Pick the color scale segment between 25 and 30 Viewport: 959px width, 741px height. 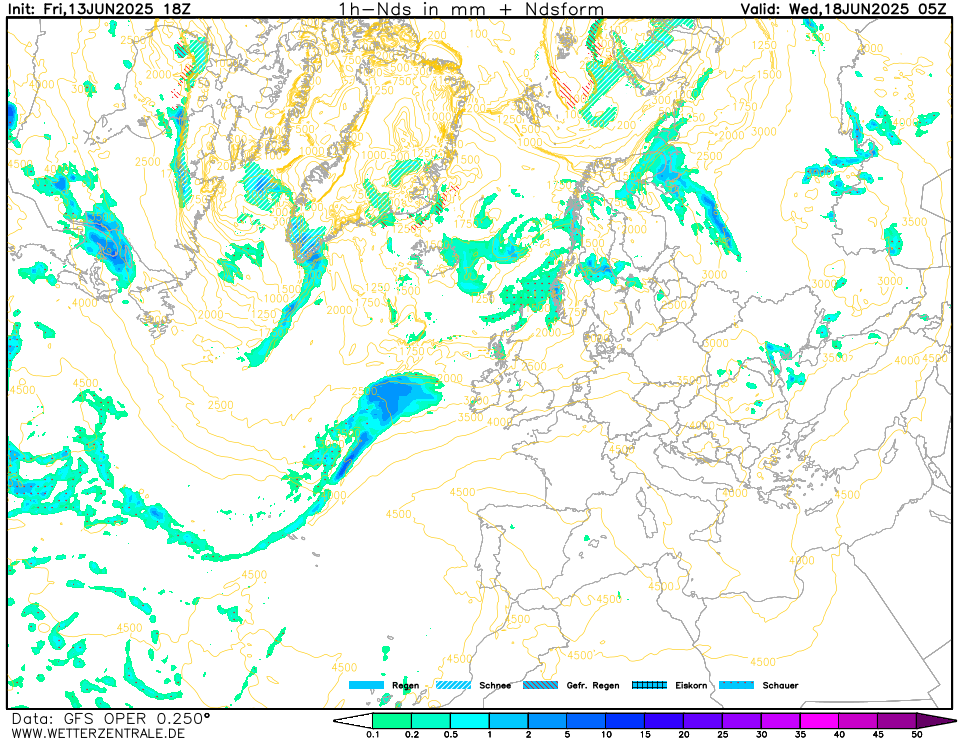742,721
